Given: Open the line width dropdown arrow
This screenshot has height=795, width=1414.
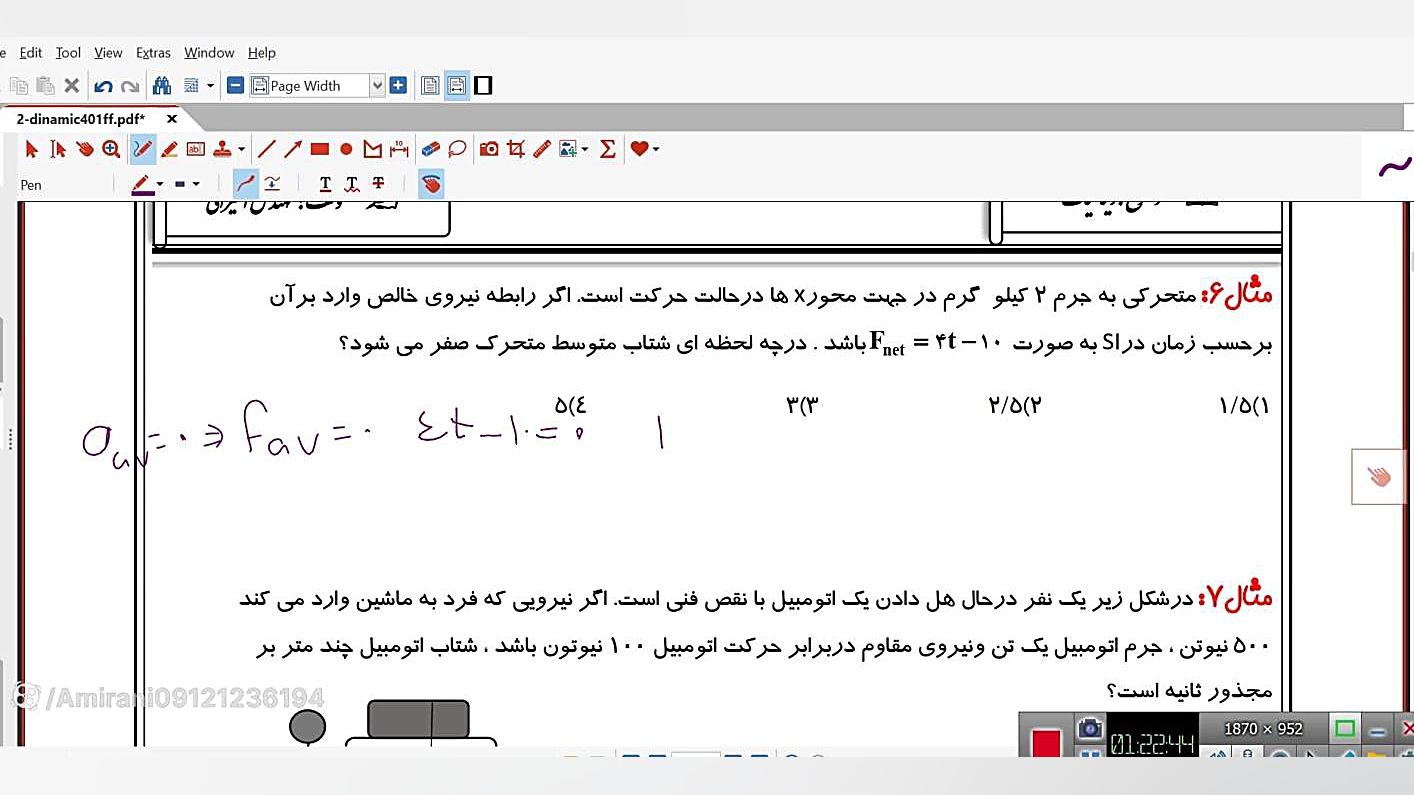Looking at the screenshot, I should coord(196,184).
